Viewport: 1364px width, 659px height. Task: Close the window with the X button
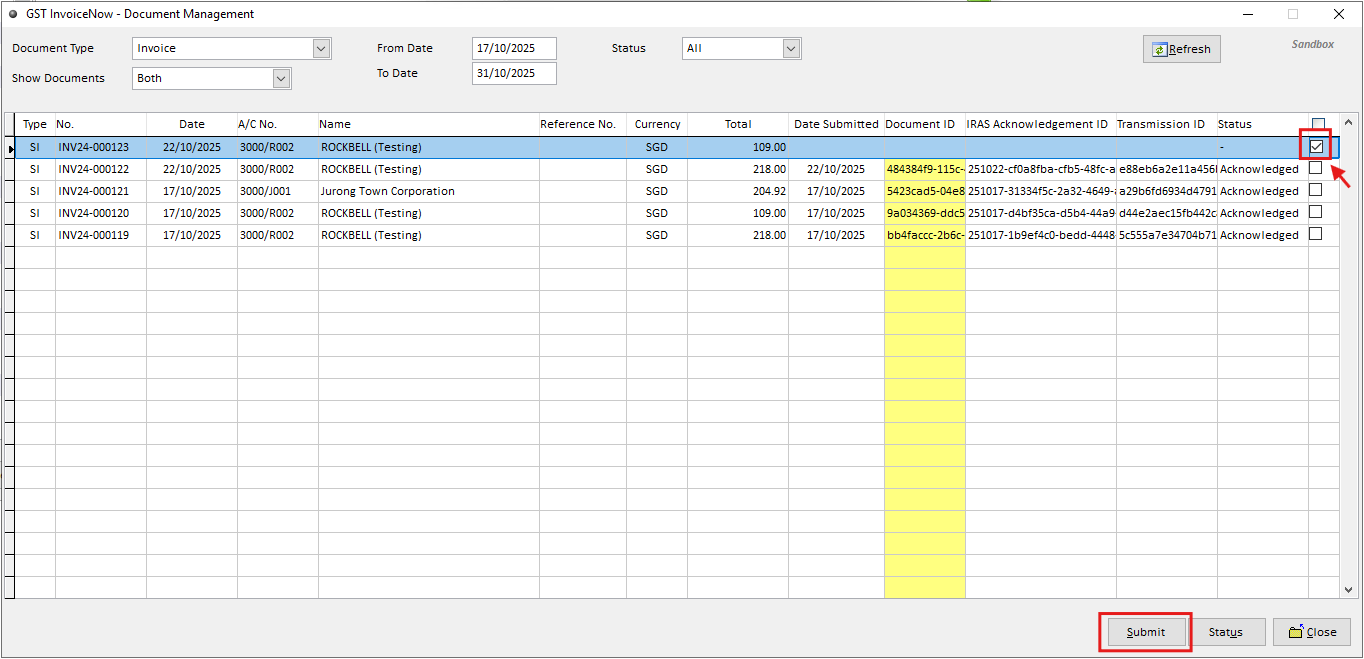1339,14
